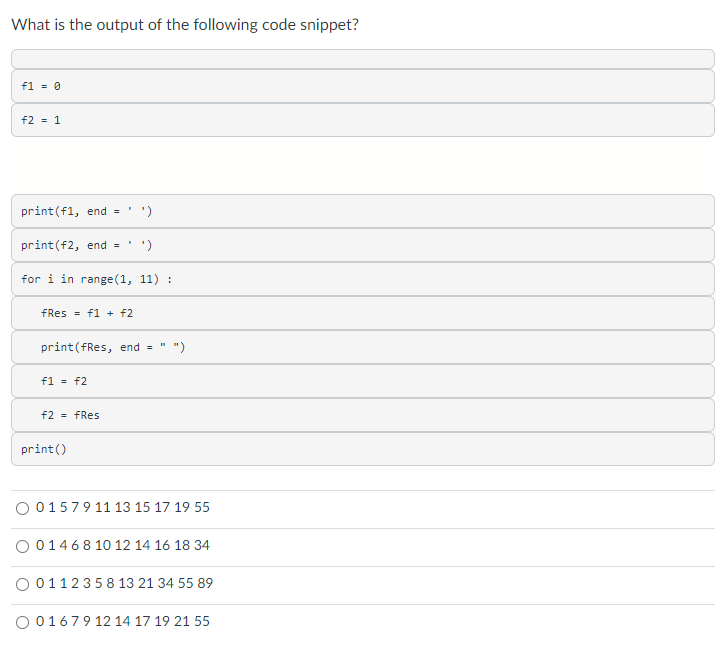The image size is (723, 650).
Task: Click answer text '0 1 1 2 3 5 8 13'
Action: (123, 584)
